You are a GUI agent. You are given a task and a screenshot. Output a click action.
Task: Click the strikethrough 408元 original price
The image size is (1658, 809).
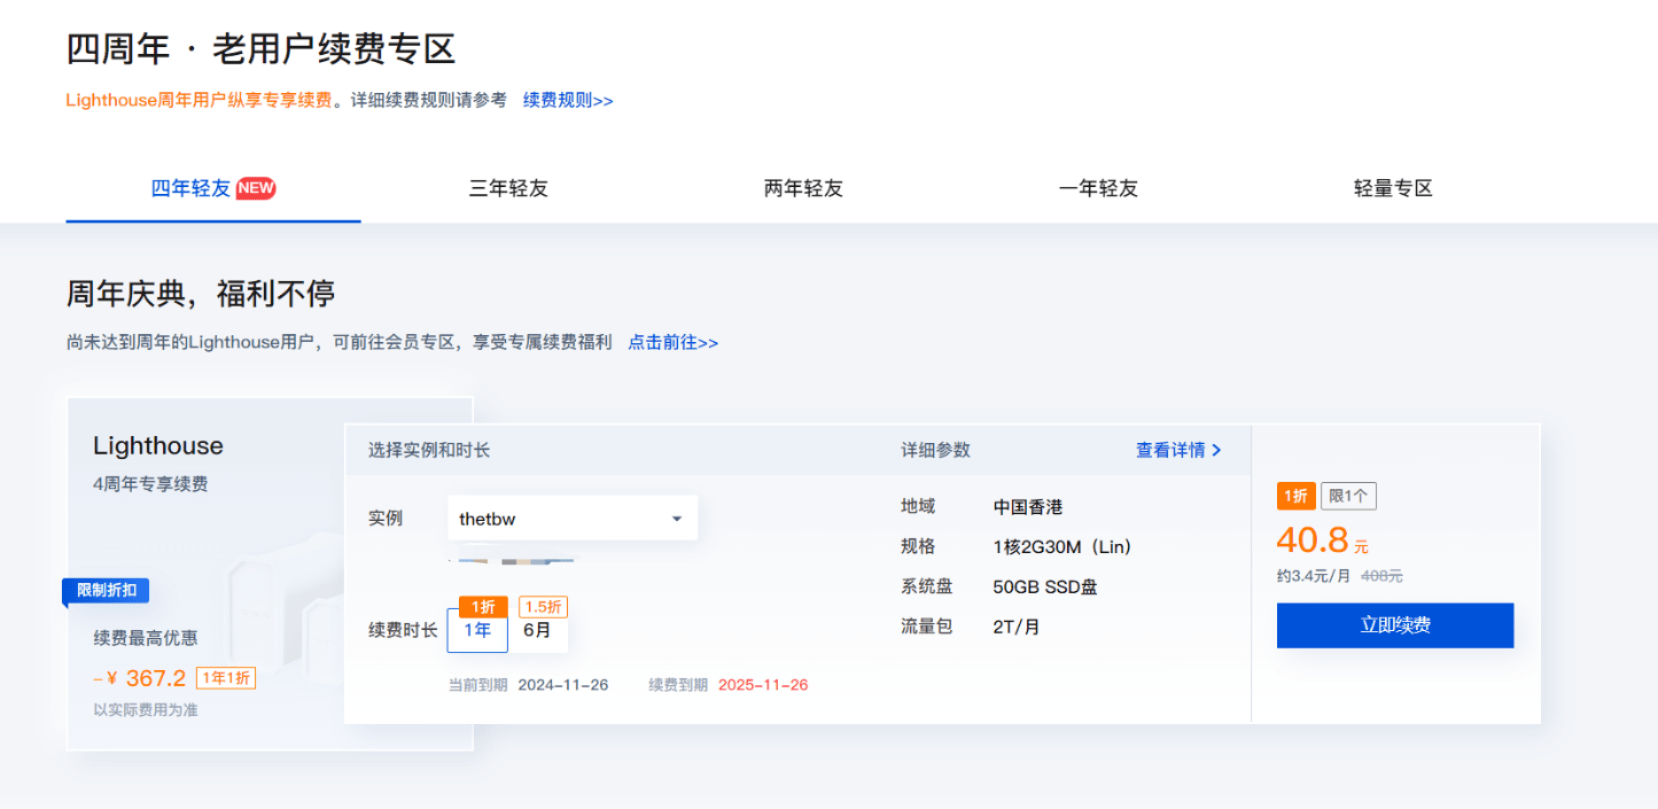(x=1382, y=576)
